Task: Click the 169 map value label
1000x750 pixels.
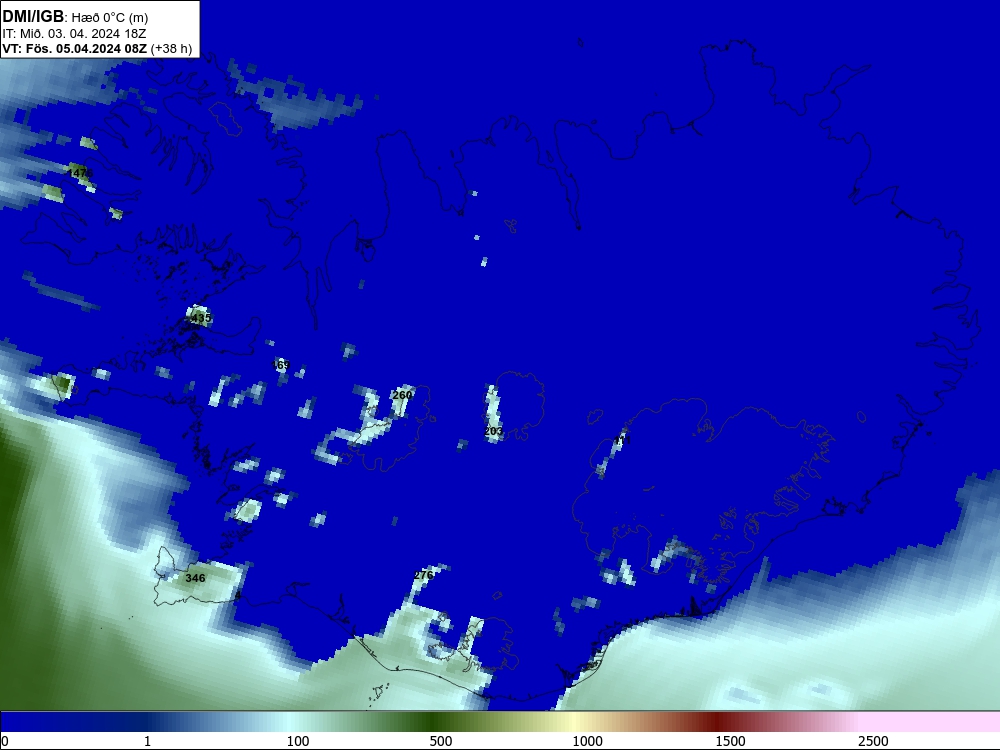Action: [281, 365]
